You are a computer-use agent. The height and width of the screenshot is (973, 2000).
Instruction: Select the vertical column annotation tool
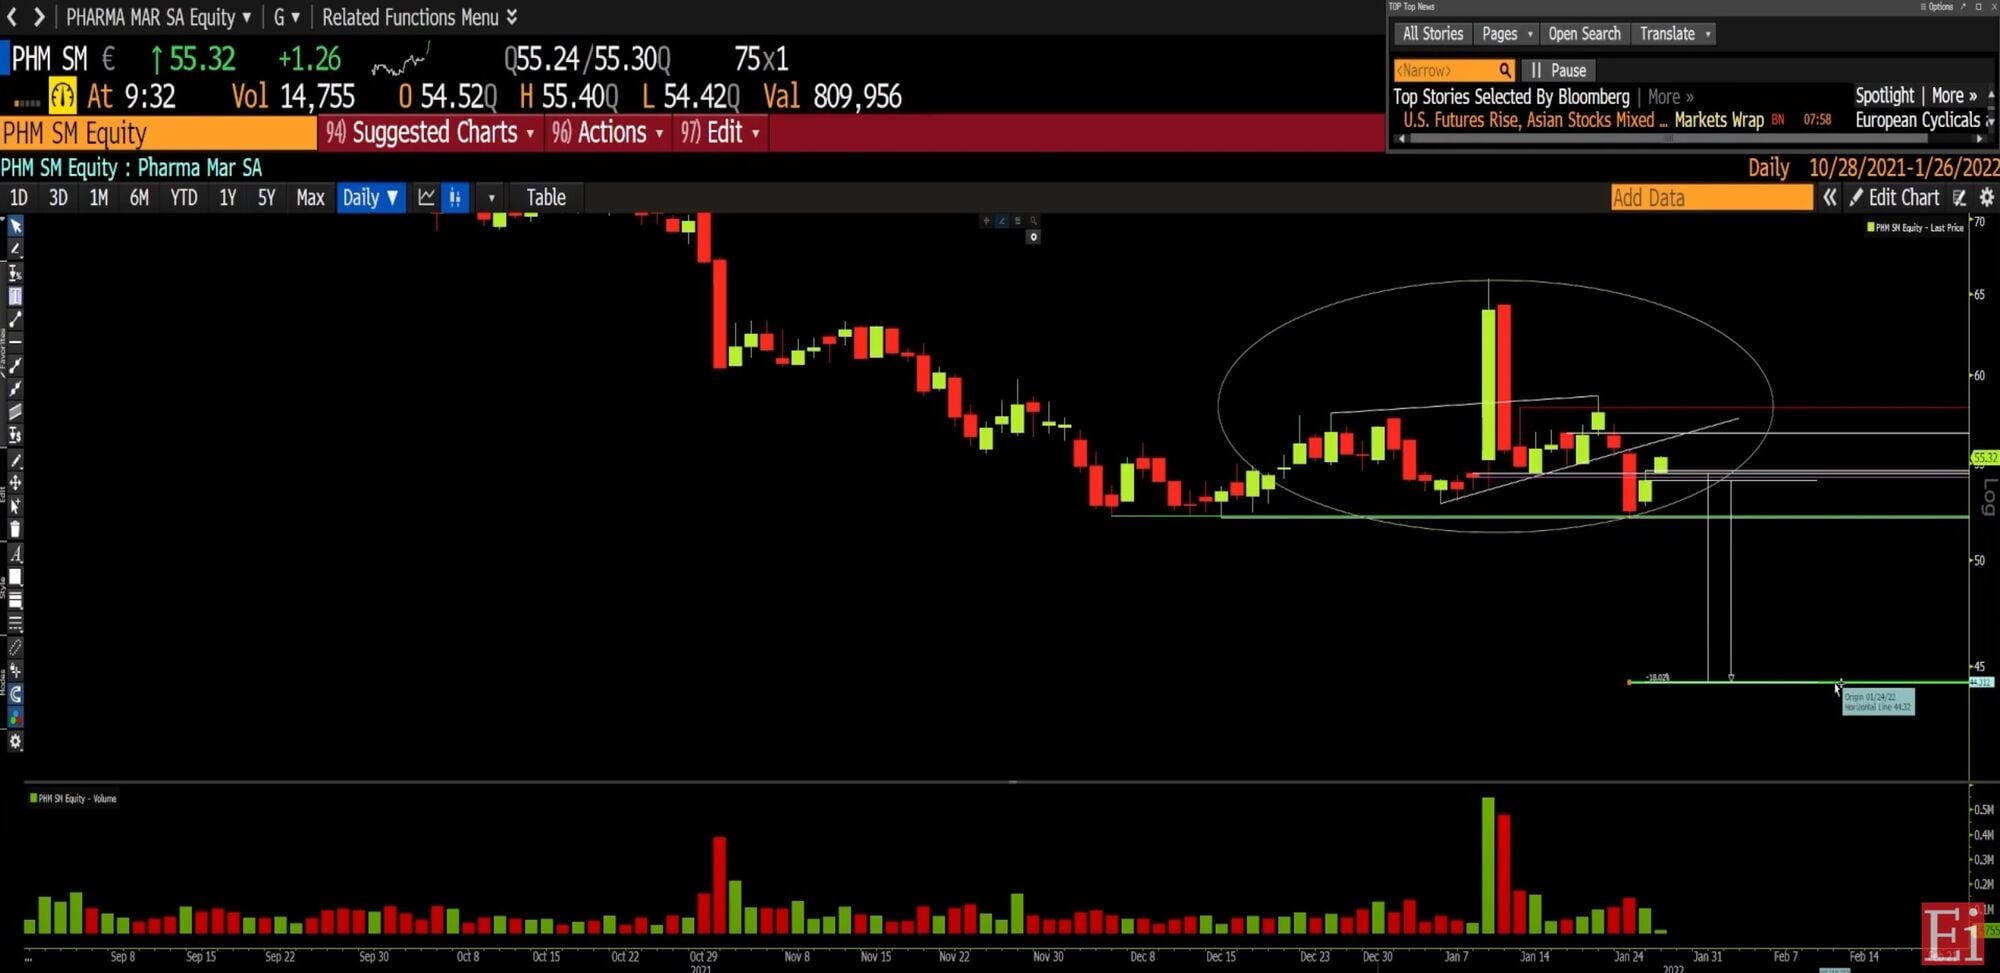(x=16, y=296)
